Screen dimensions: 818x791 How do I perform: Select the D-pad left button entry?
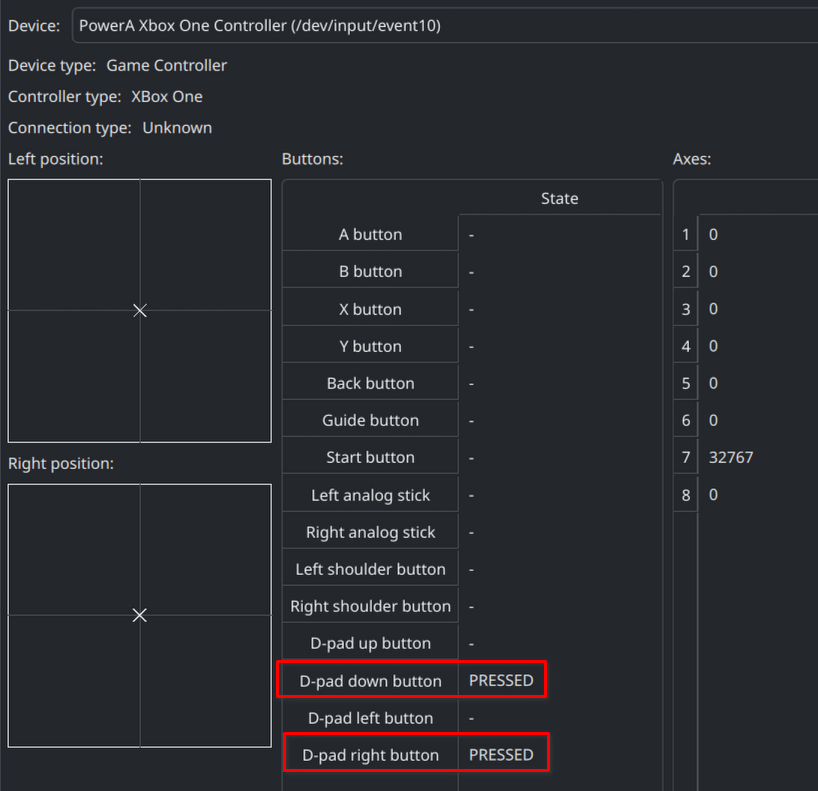370,717
